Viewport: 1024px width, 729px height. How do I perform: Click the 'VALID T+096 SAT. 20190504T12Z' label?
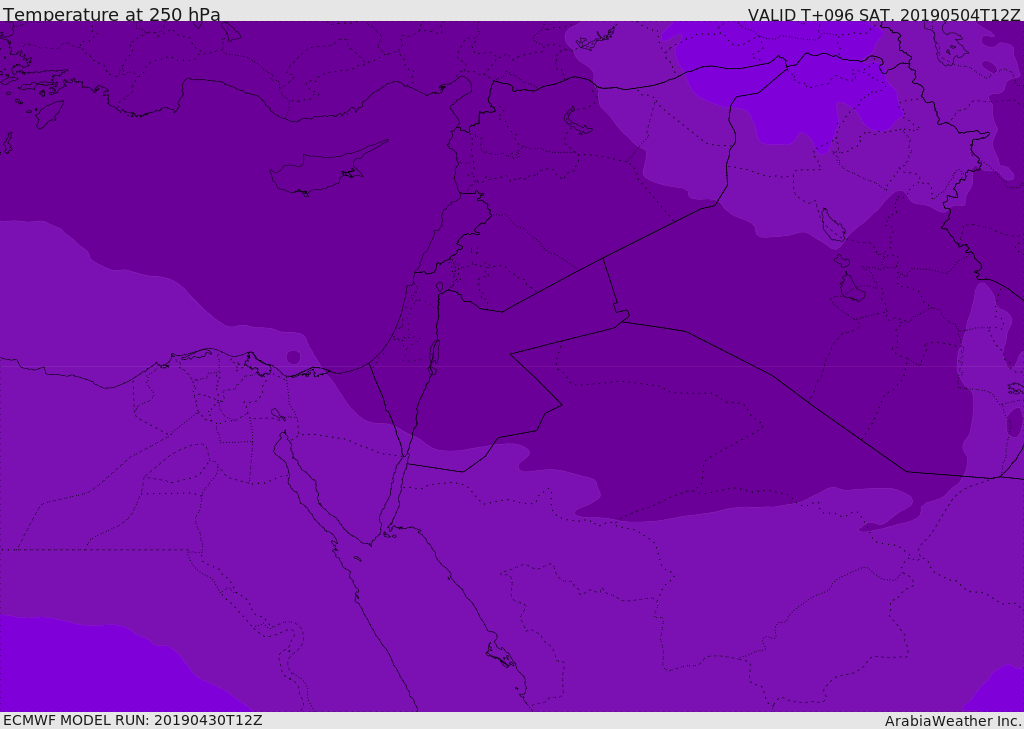(884, 14)
